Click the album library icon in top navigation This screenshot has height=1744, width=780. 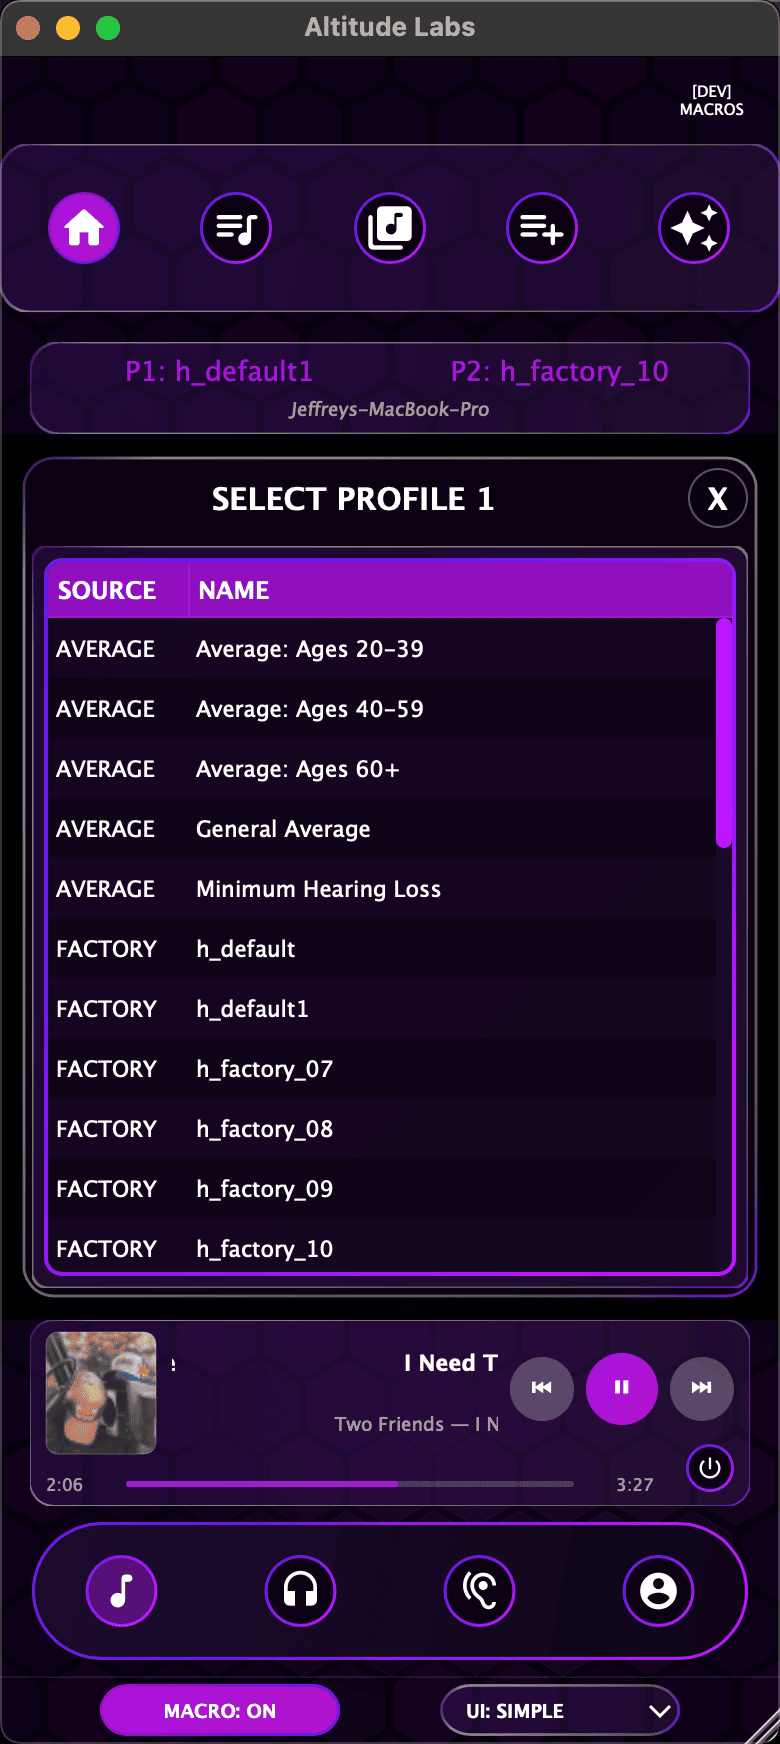tap(390, 228)
